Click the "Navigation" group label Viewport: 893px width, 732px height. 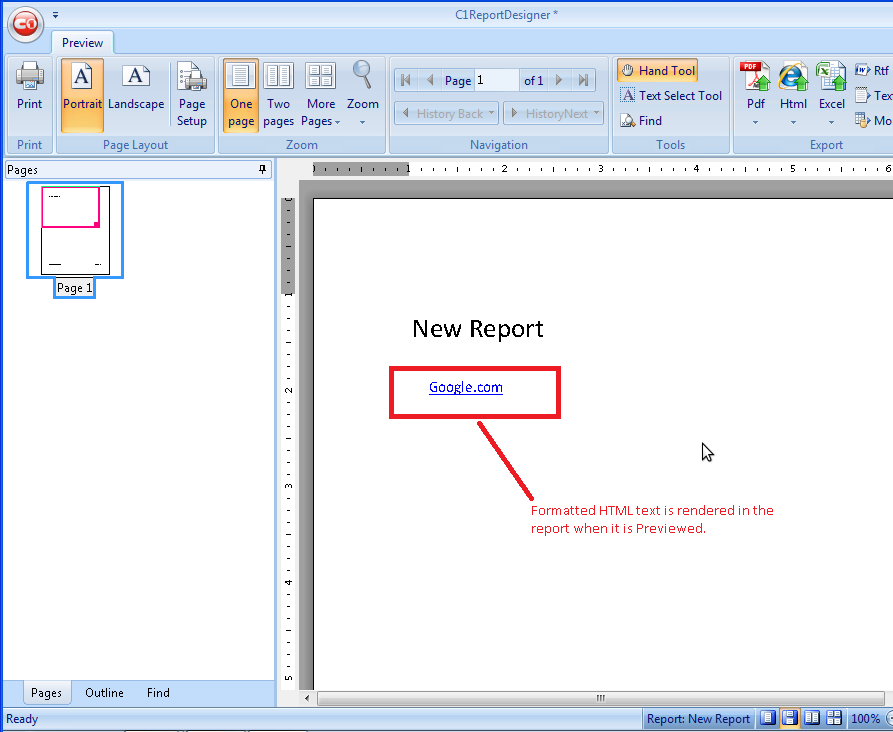[x=499, y=145]
